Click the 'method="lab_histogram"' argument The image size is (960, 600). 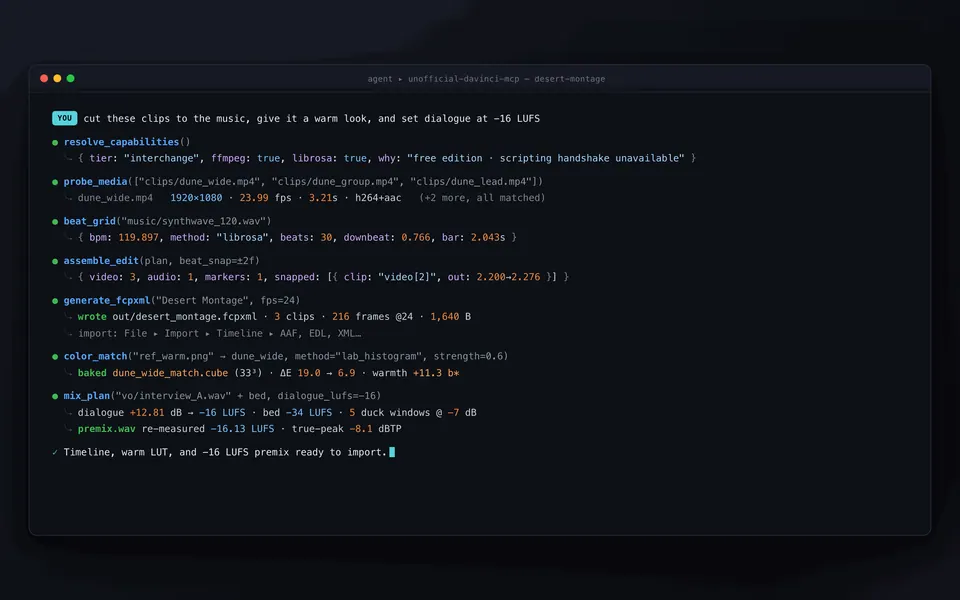coord(358,356)
